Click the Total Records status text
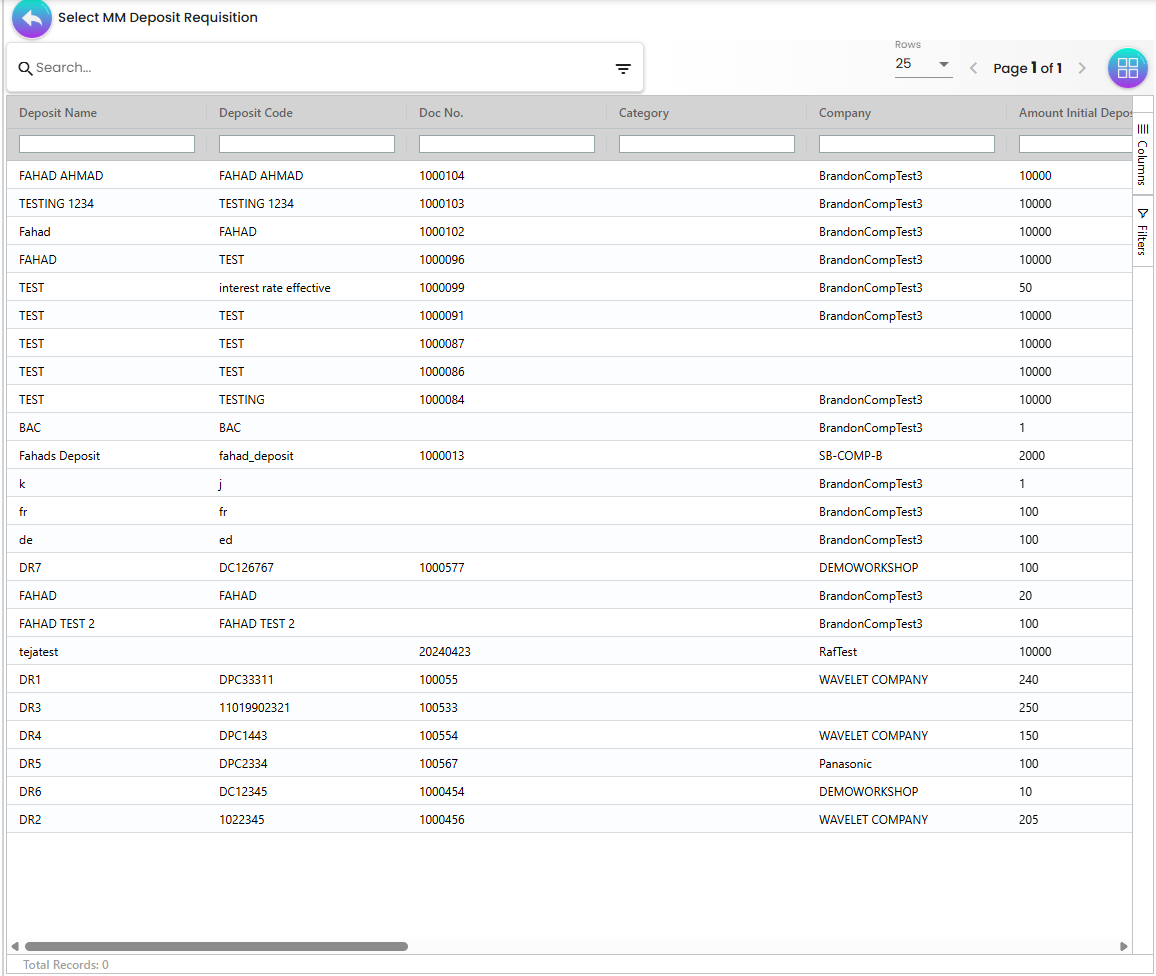Screen dimensions: 1156x976 [x=66, y=965]
